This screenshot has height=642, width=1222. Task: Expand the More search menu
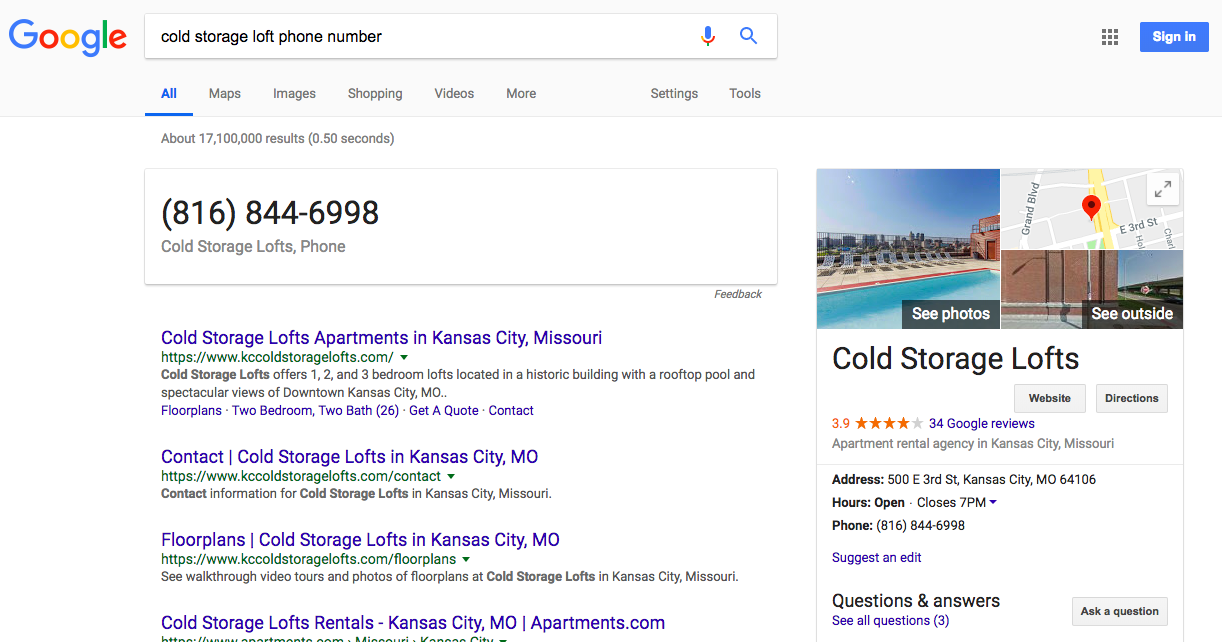[521, 93]
